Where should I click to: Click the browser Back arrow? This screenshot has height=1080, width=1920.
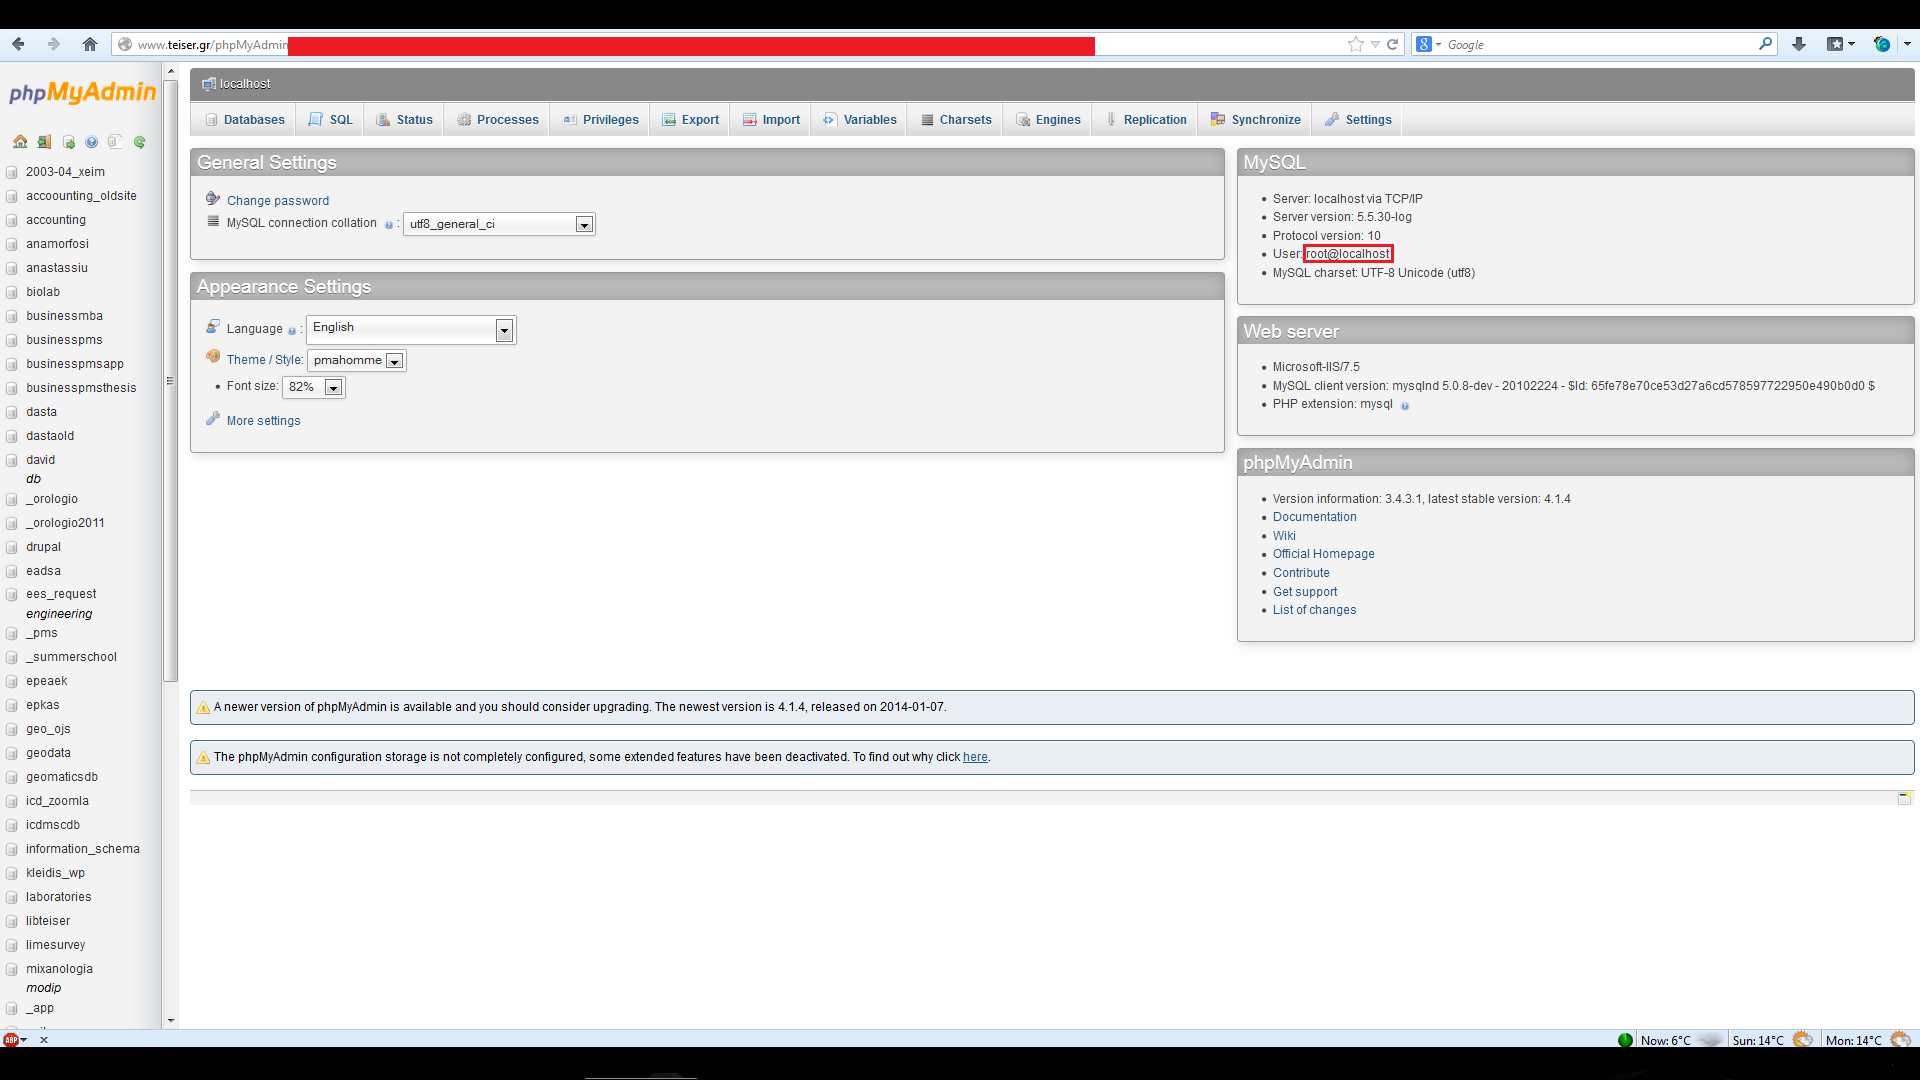(x=18, y=44)
